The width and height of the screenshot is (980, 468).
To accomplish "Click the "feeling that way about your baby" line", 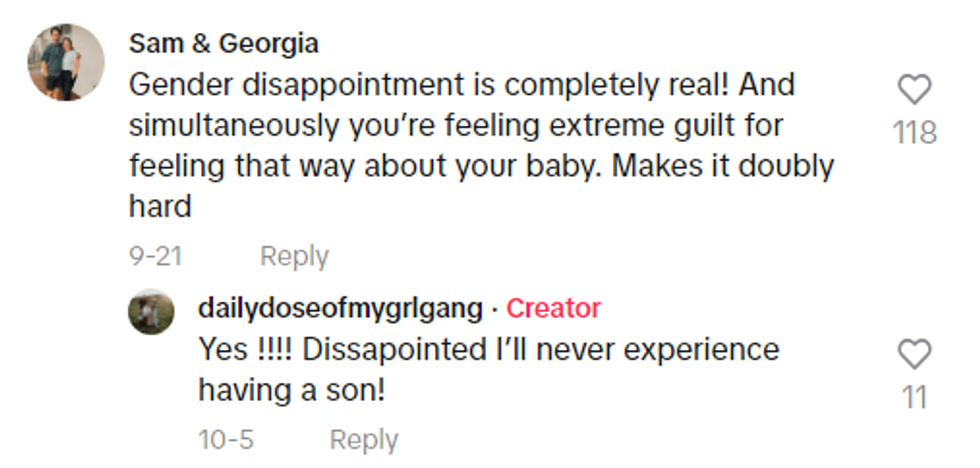I will pos(363,166).
